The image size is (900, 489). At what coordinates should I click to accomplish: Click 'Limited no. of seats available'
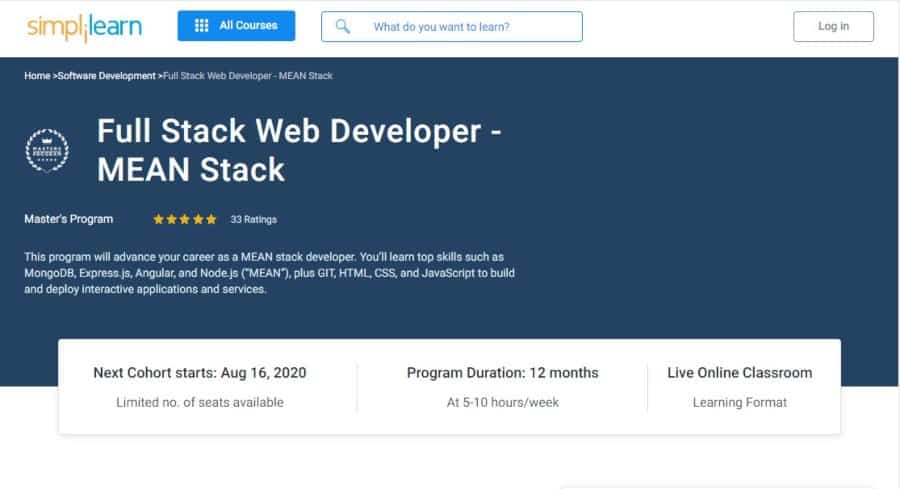(200, 402)
